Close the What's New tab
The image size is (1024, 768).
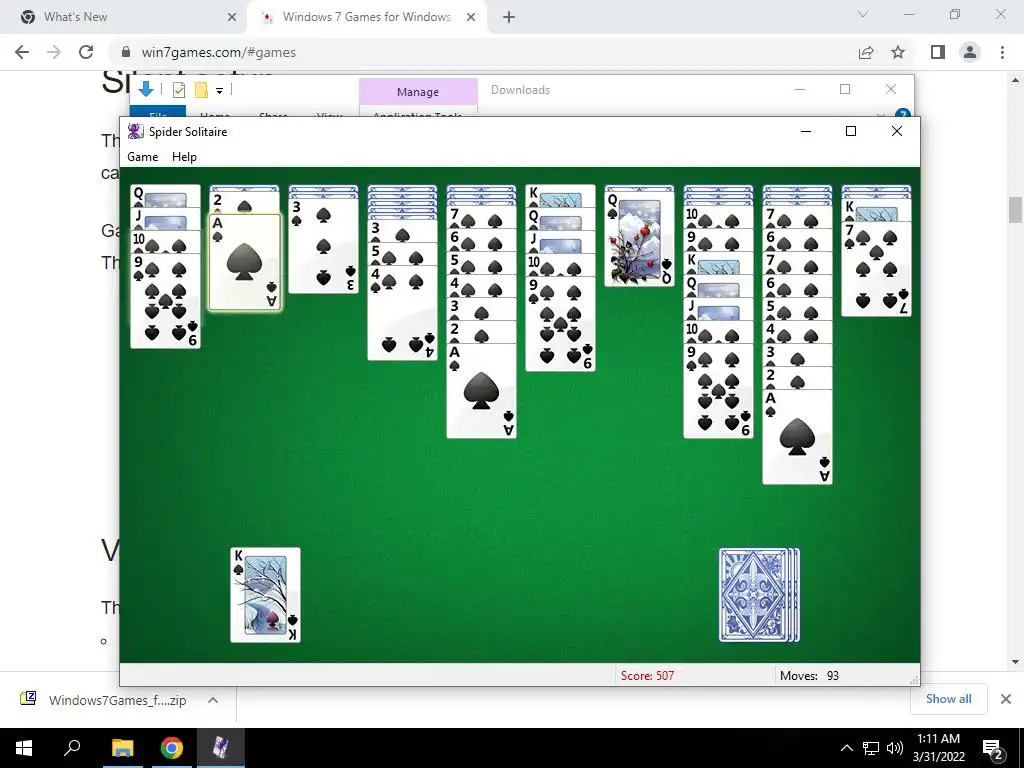232,17
